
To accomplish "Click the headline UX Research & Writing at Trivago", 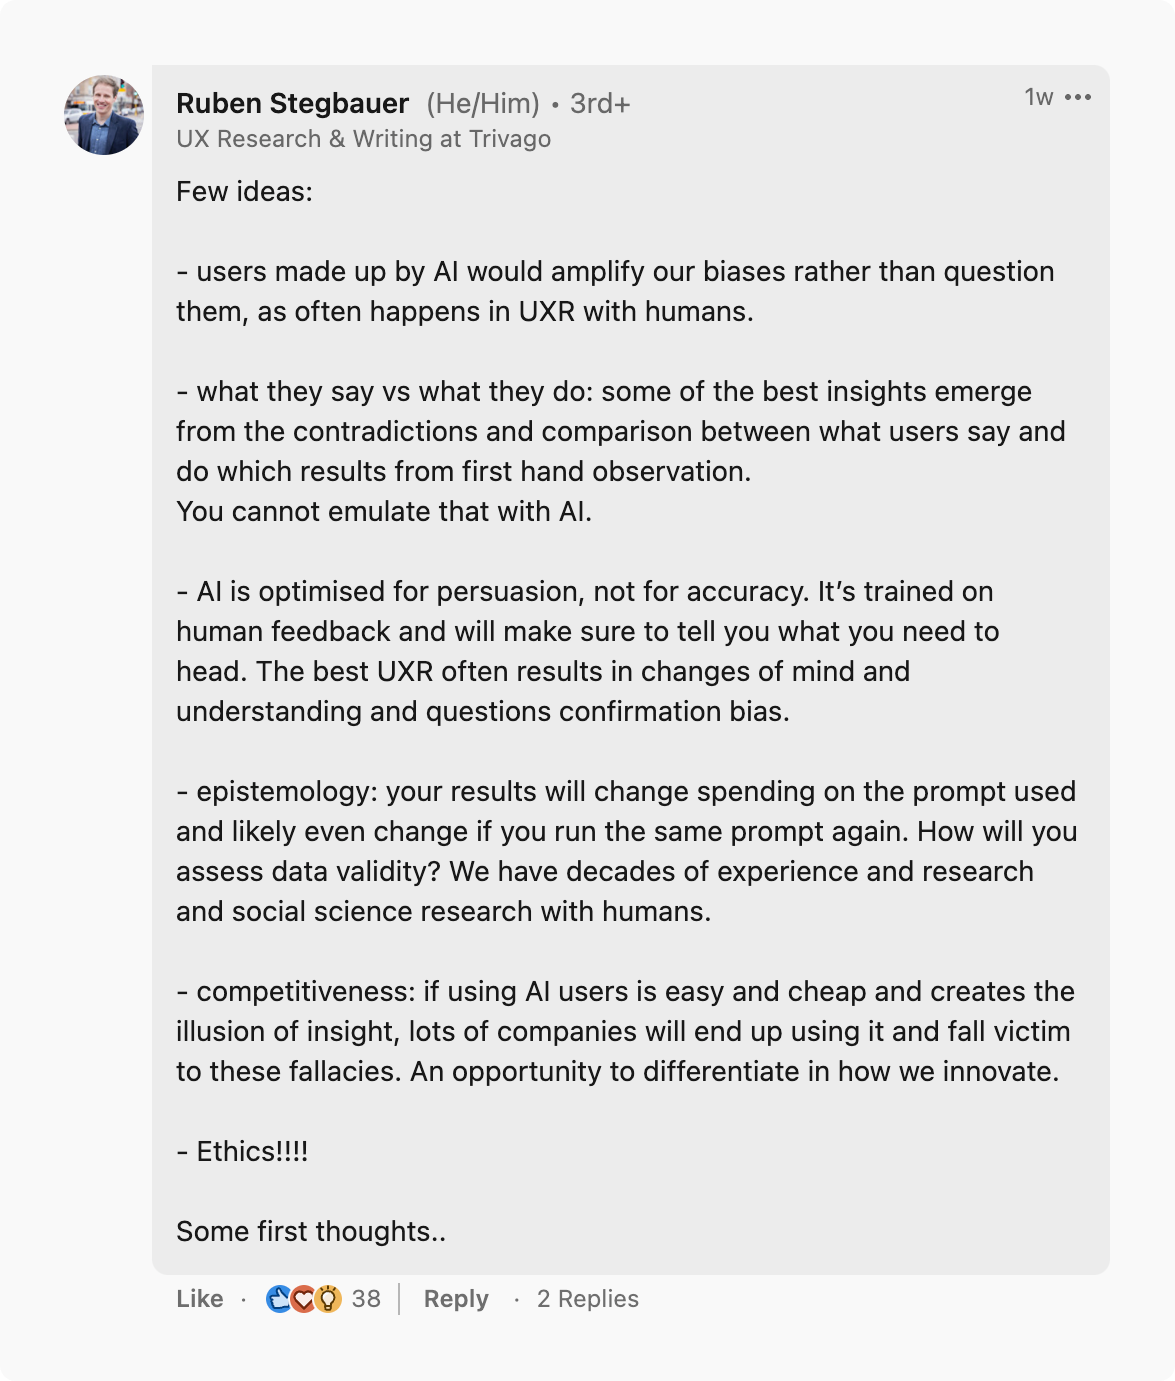I will pos(363,139).
